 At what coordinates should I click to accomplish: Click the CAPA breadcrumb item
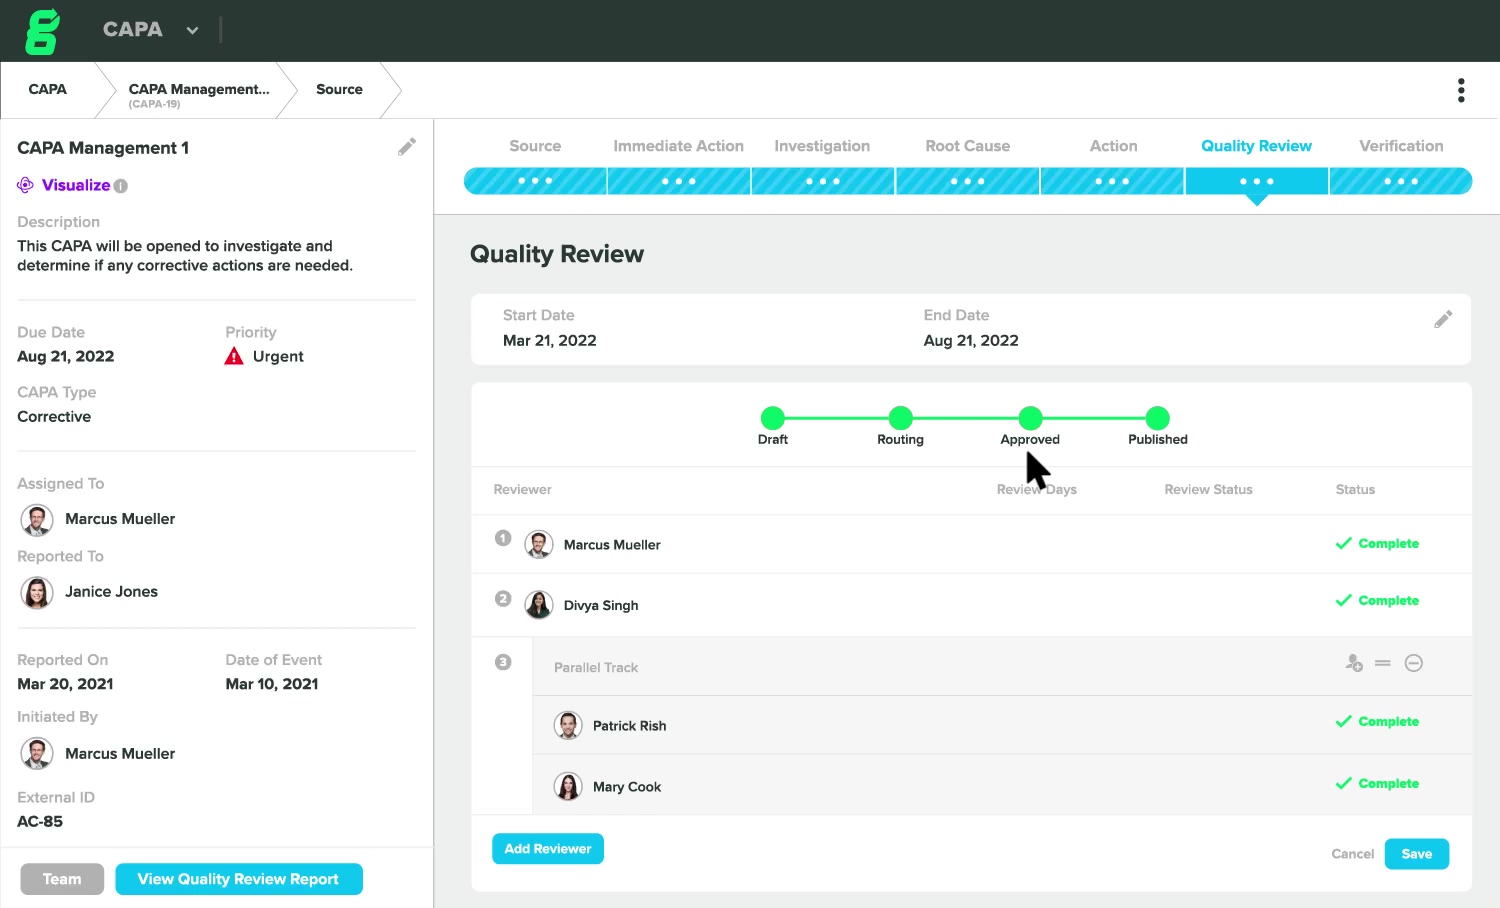[47, 89]
